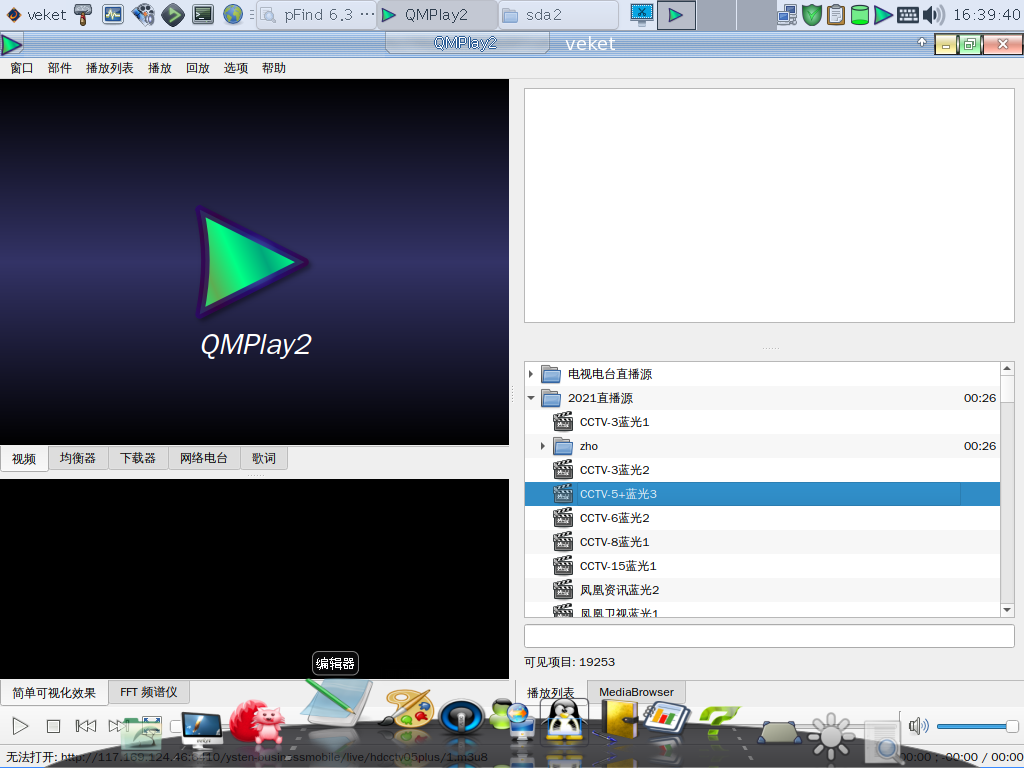Select CCTV-3蓝光2 in playlist

coord(762,470)
